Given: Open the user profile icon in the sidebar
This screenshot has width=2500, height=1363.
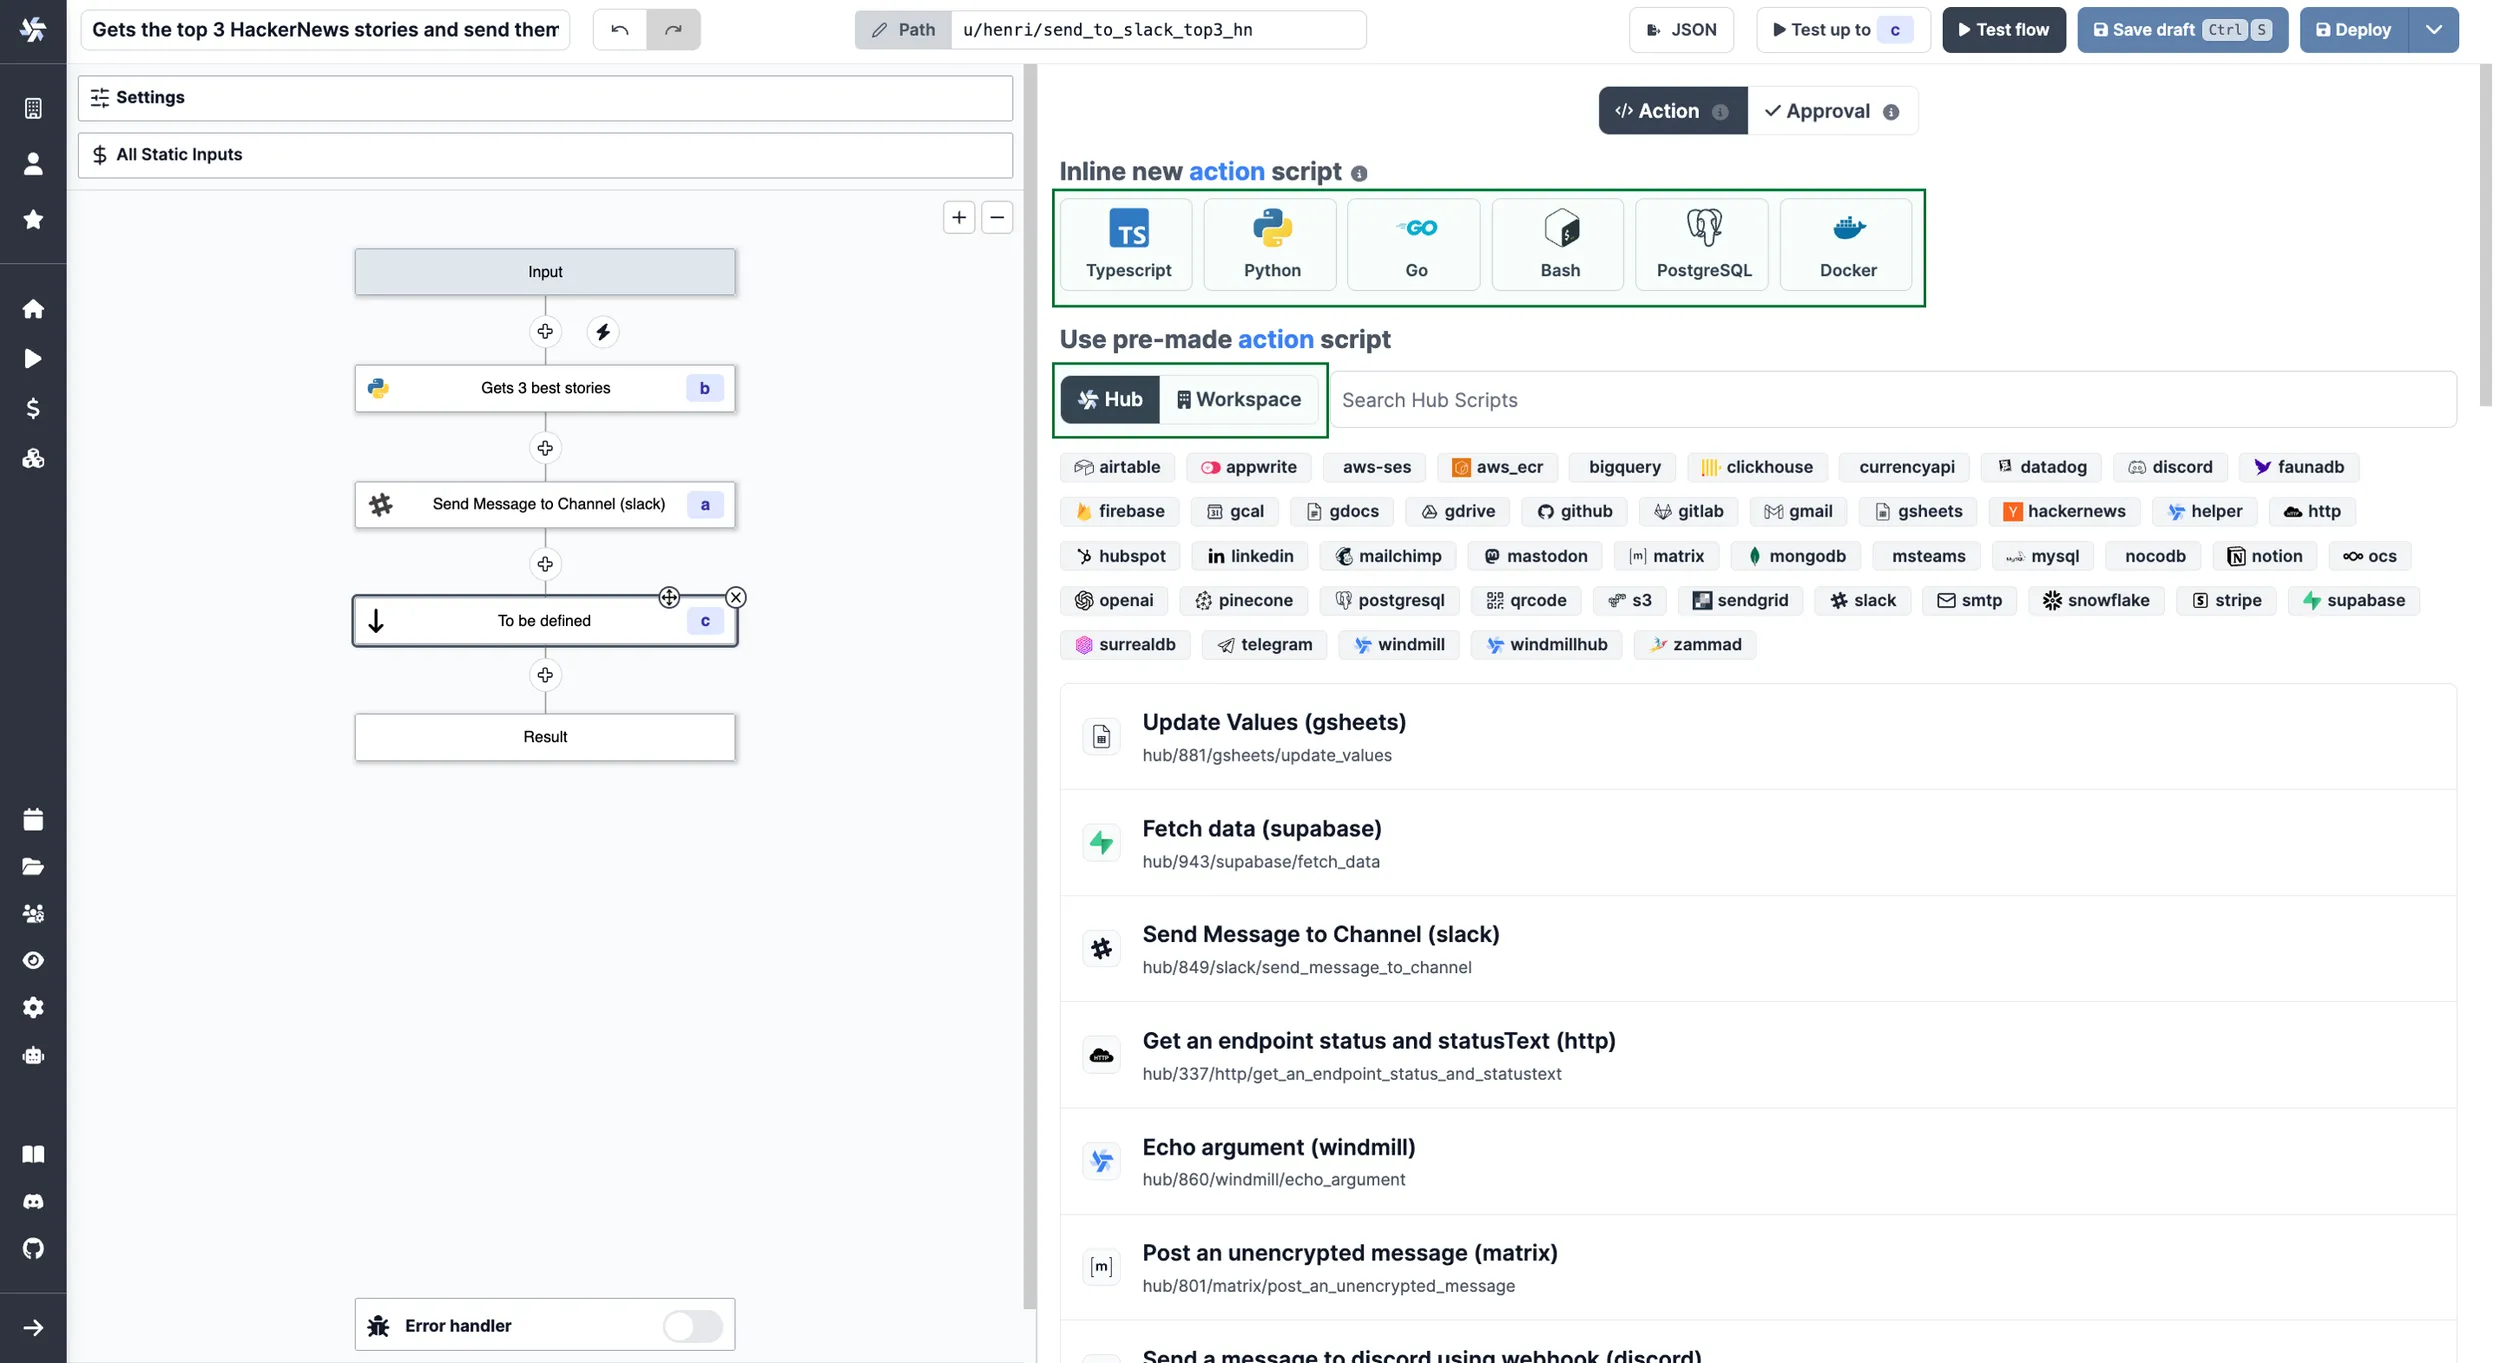Looking at the screenshot, I should (x=33, y=163).
